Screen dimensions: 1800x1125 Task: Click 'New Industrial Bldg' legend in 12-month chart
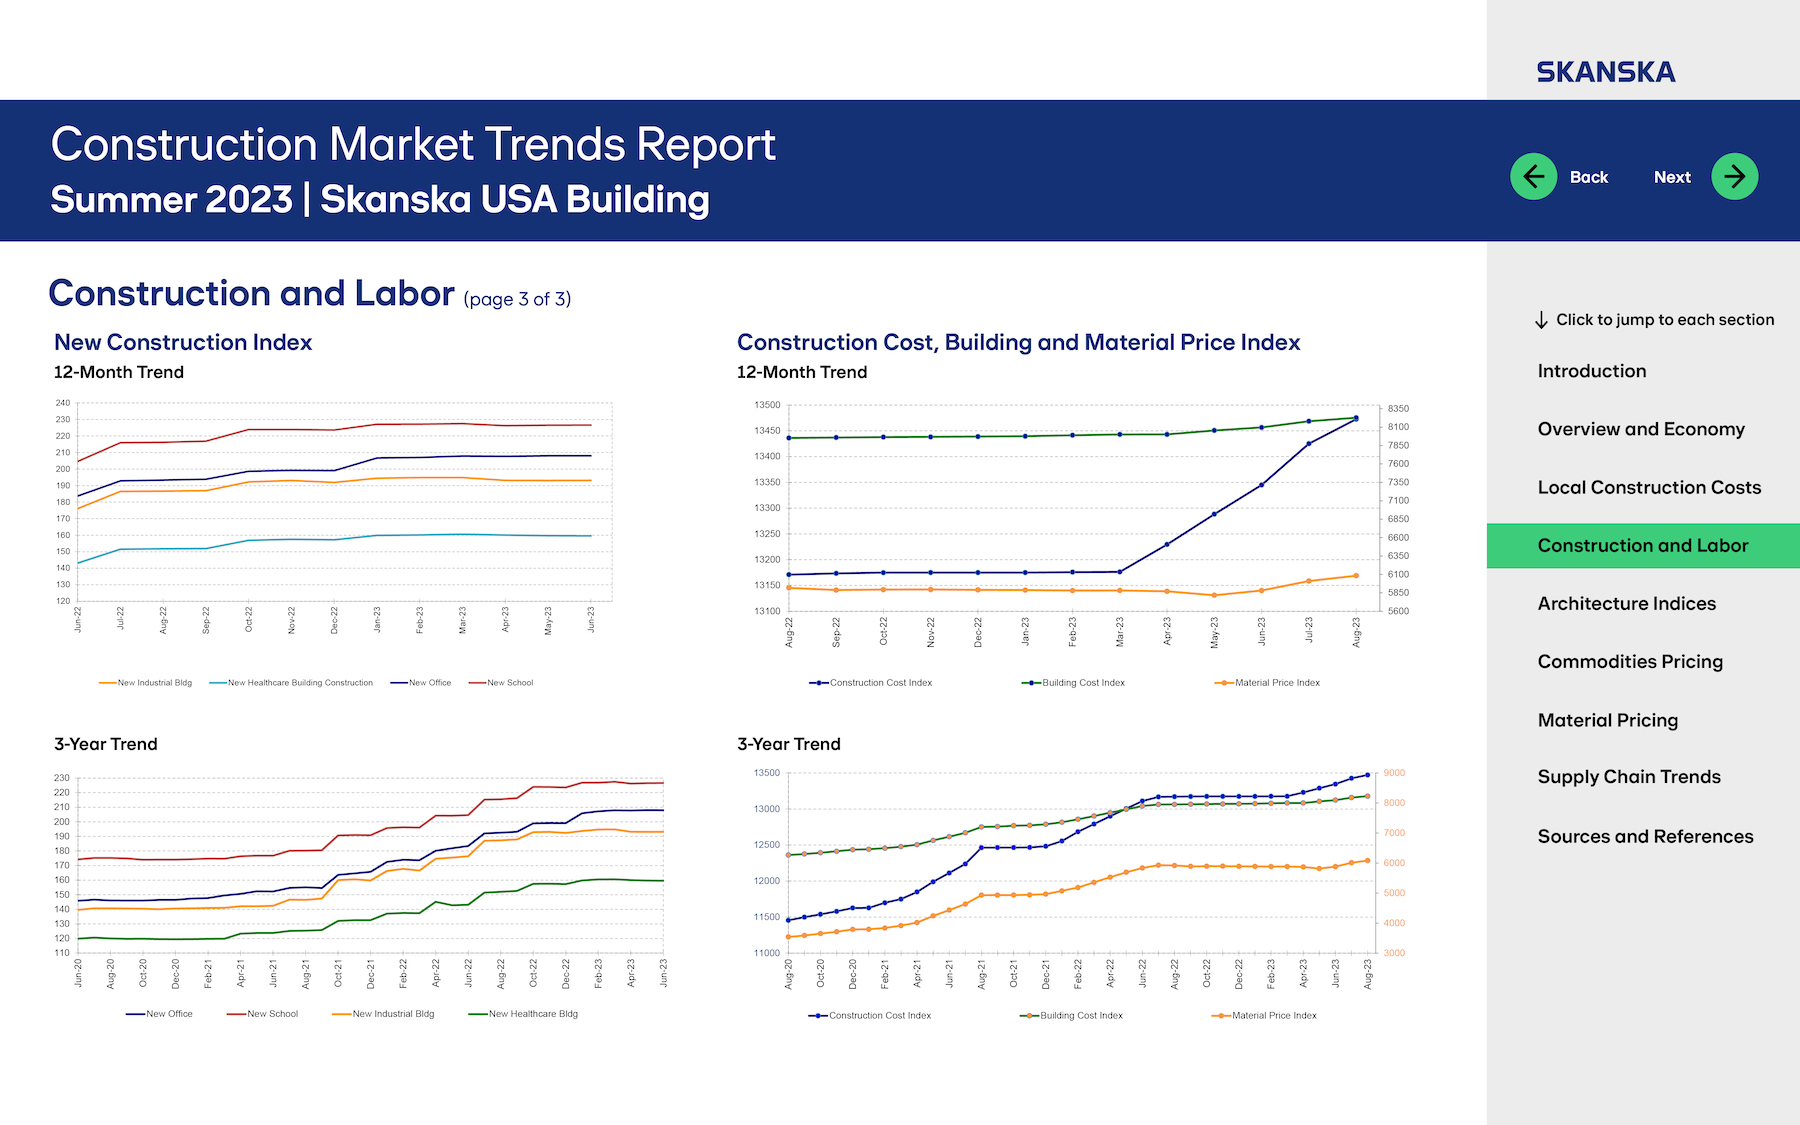click(x=146, y=683)
